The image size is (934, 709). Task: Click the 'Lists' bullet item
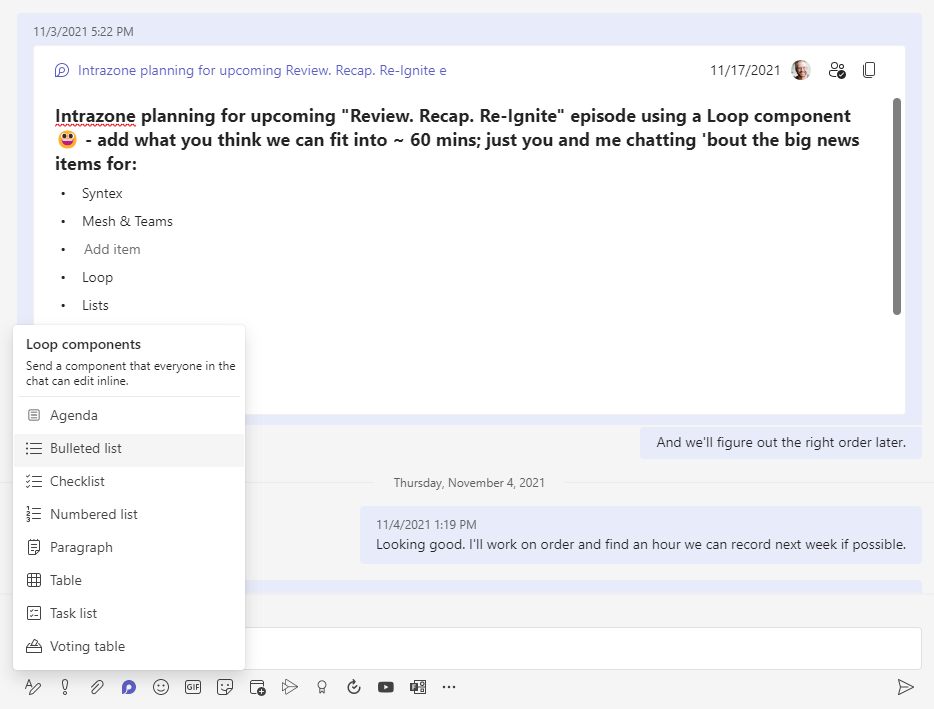click(95, 306)
